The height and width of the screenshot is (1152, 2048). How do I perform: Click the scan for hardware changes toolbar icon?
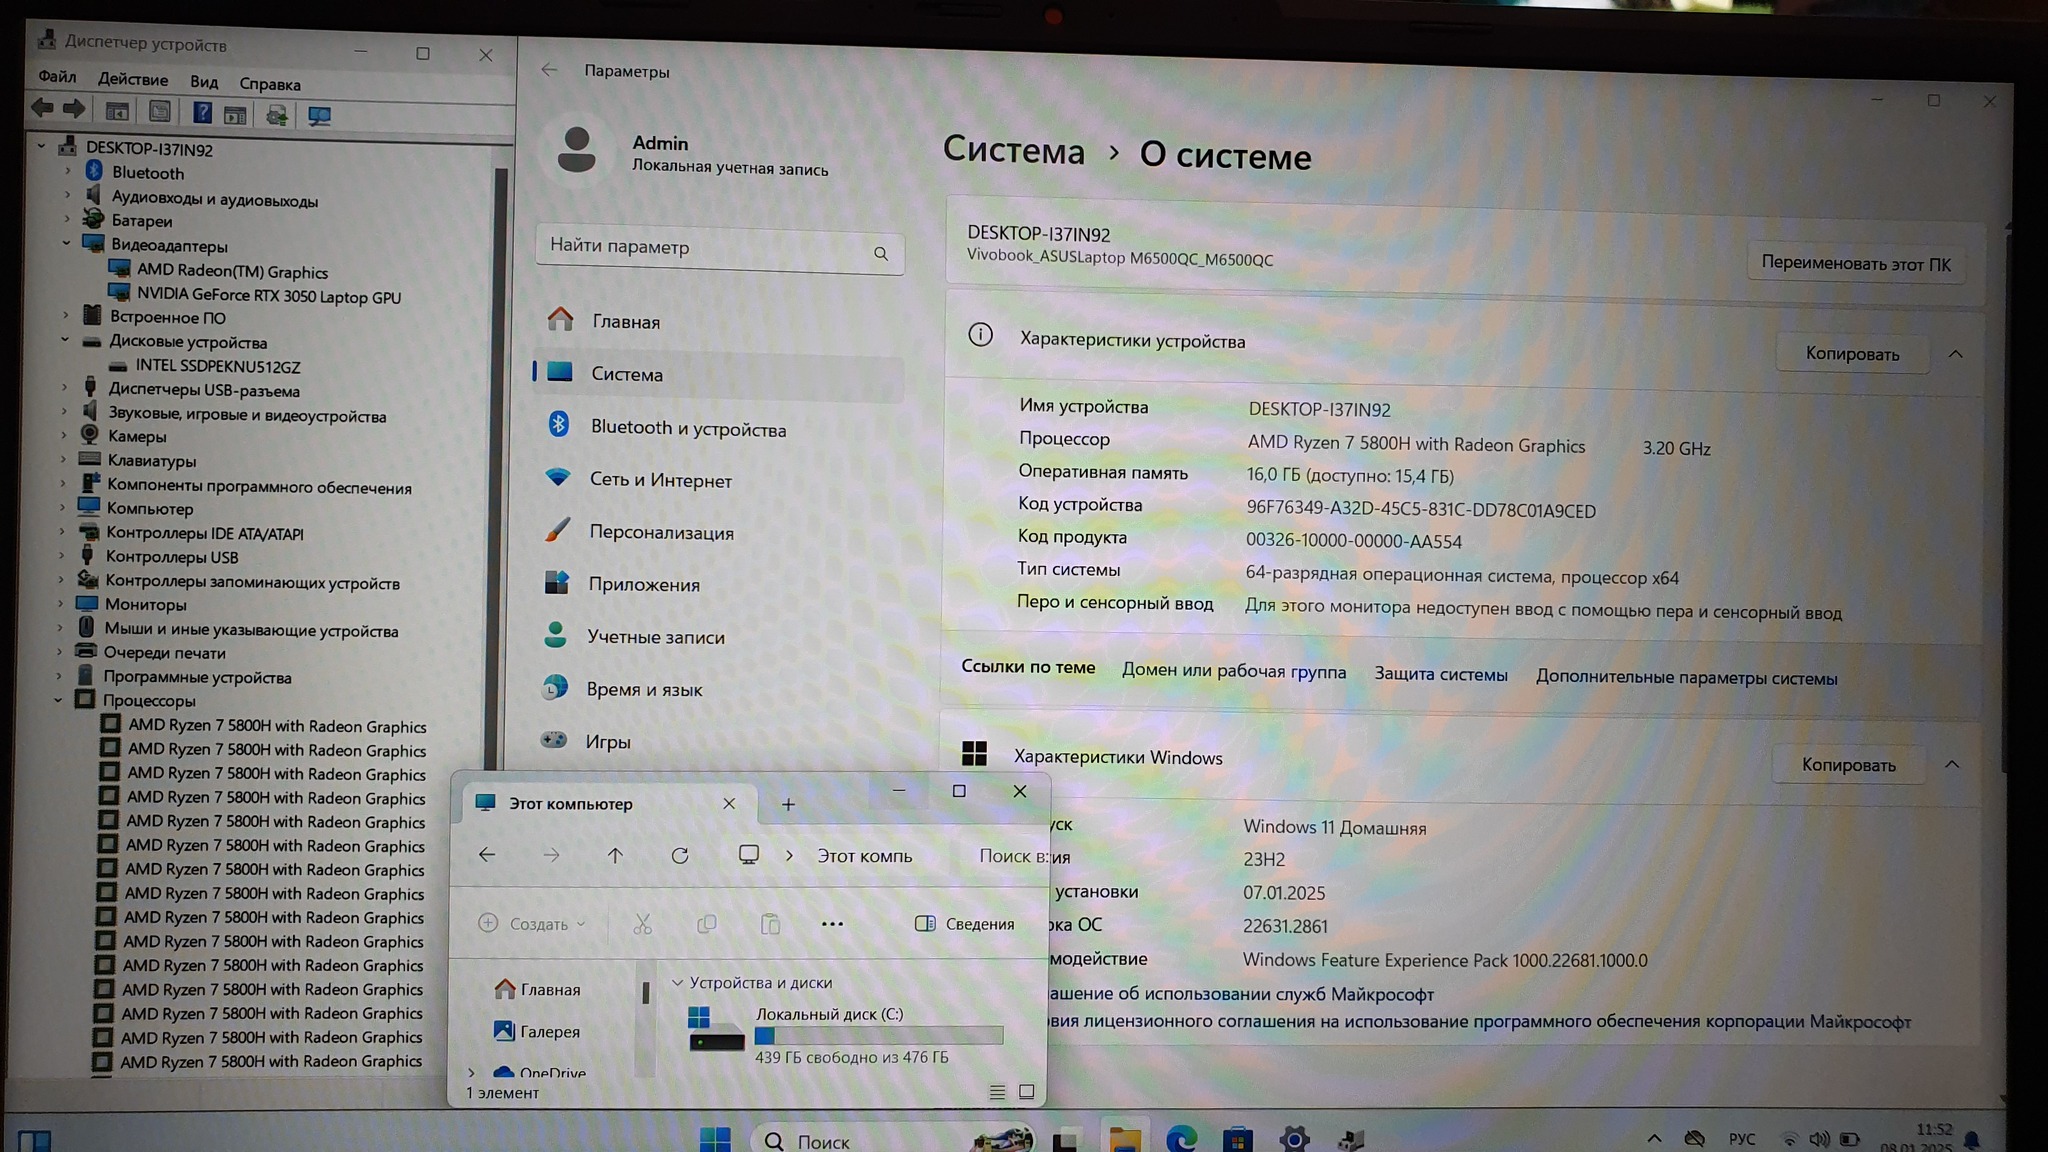coord(319,116)
